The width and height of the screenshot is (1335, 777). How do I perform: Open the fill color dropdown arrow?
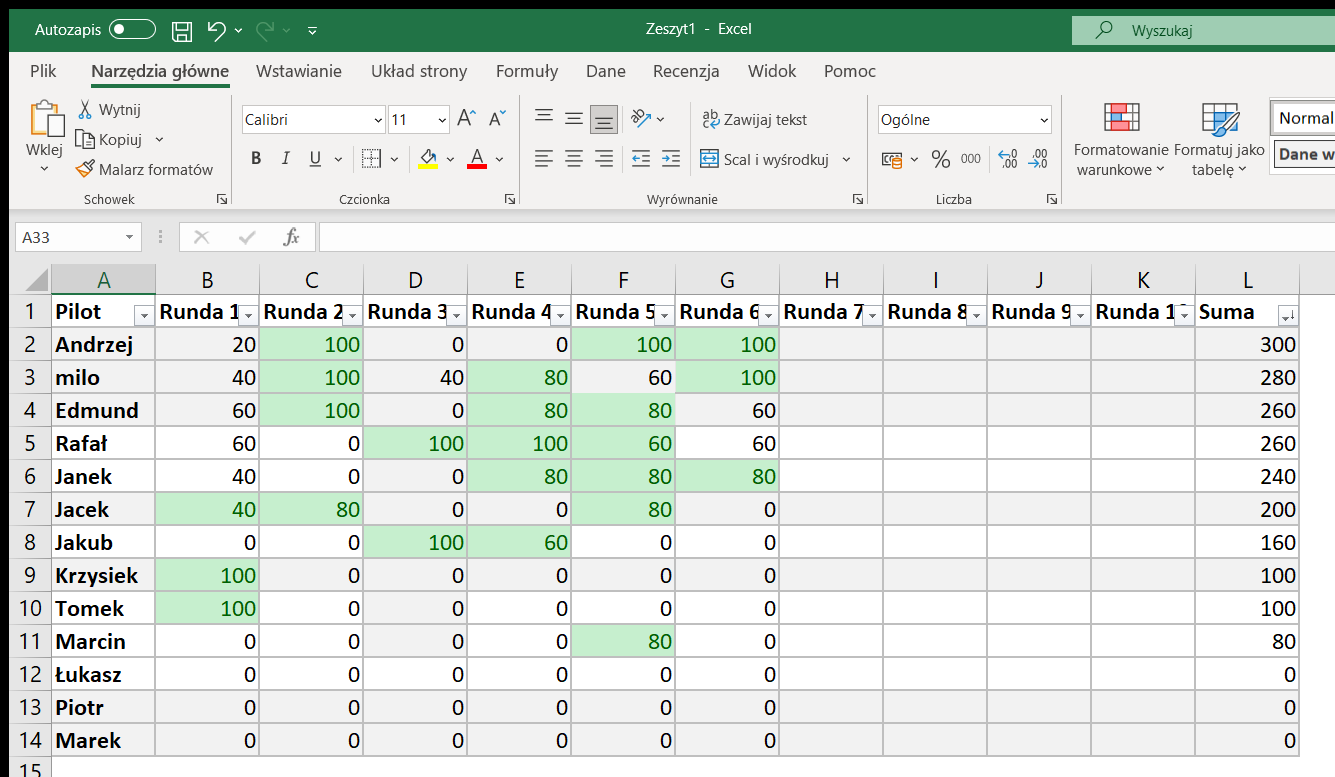pyautogui.click(x=450, y=159)
